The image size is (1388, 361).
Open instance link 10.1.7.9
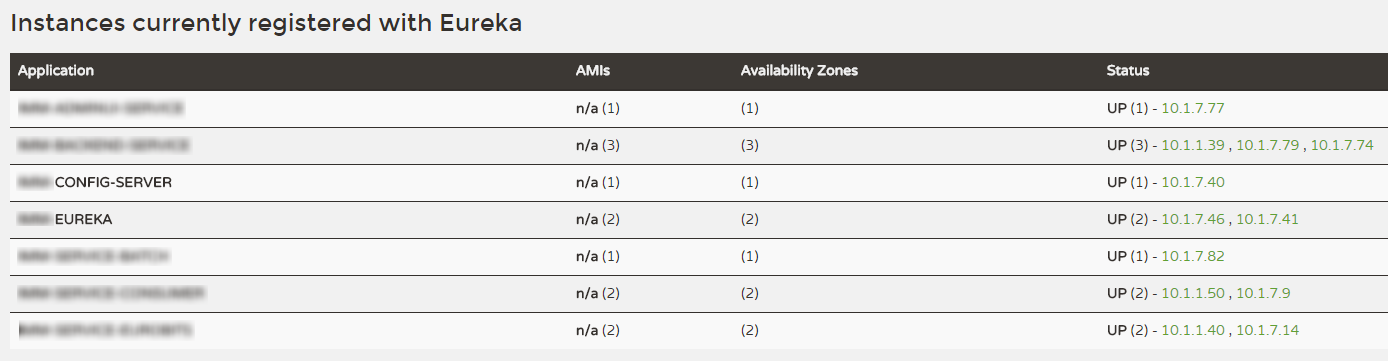[x=1263, y=293]
